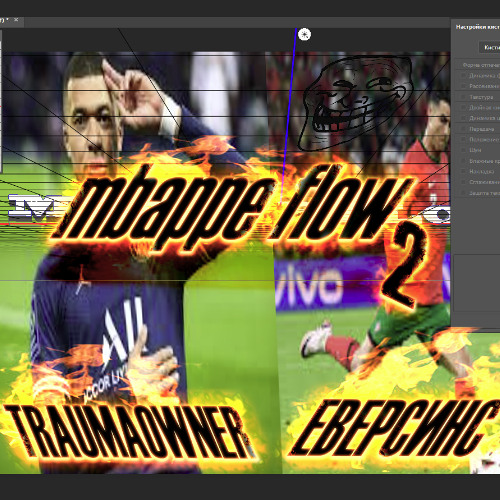
Task: Toggle the Защита текстуры checkbox
Action: click(463, 193)
